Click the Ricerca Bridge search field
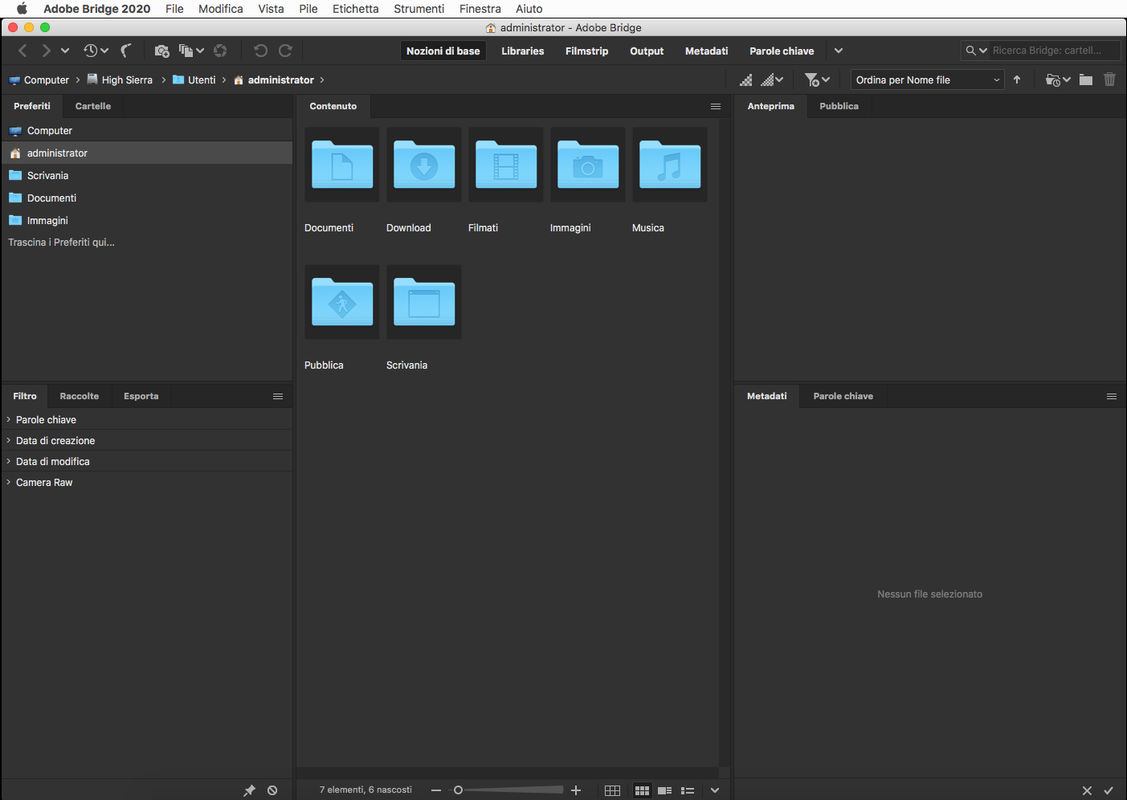This screenshot has width=1127, height=800. [x=1054, y=50]
